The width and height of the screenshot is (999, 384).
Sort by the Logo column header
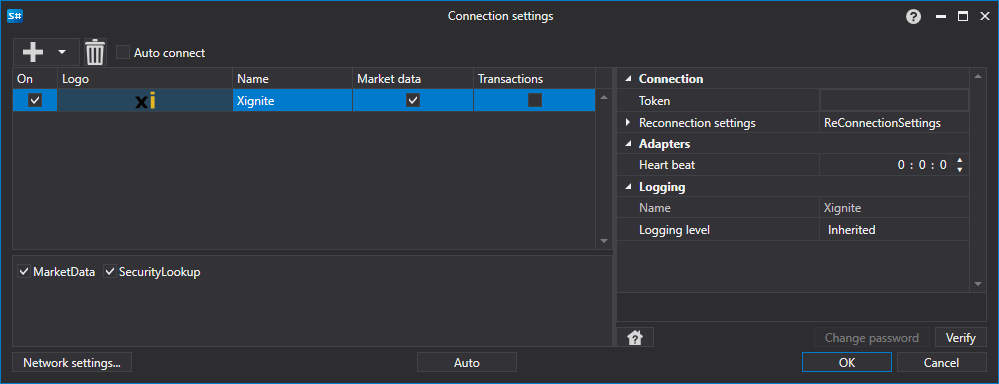(145, 79)
